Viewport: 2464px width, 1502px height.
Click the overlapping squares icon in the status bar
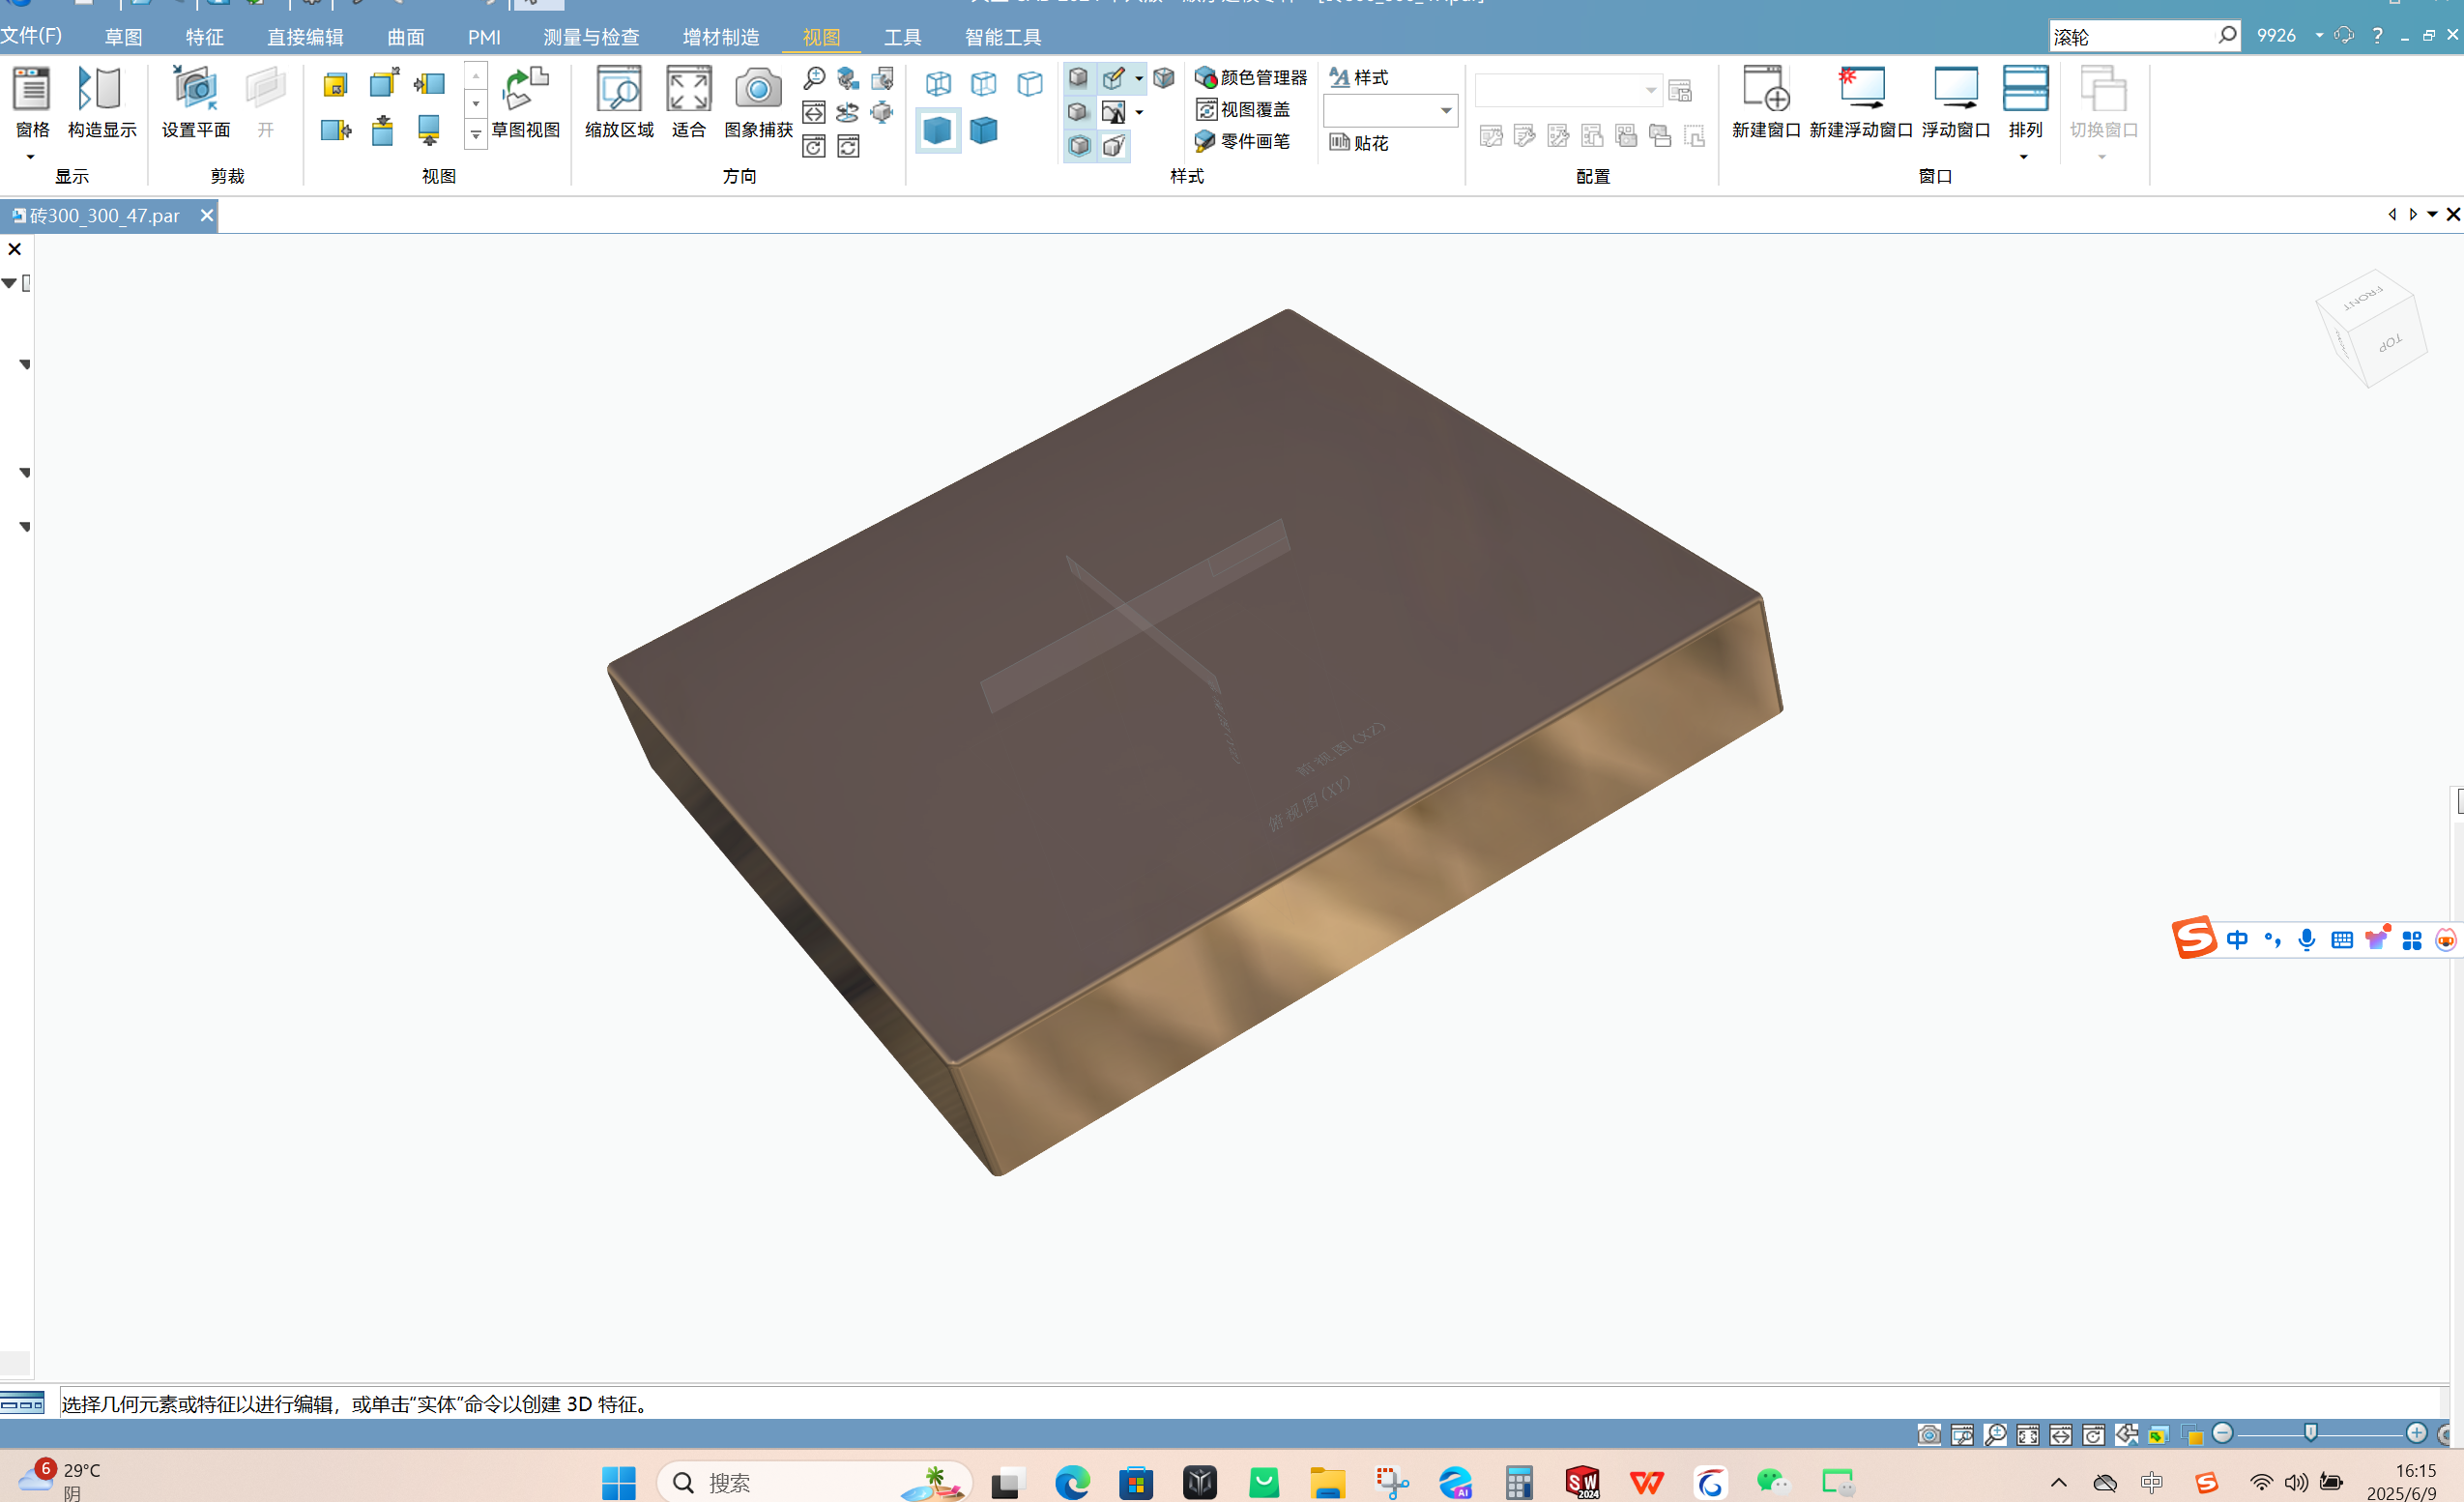point(2192,1435)
